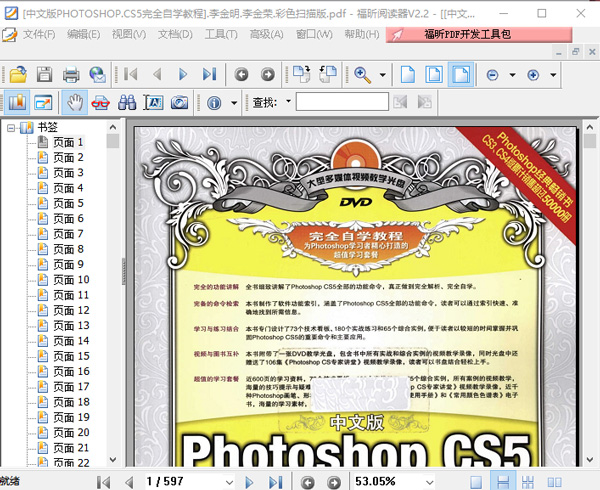Switch to facing pages layout
This screenshot has height=490, width=600.
[x=554, y=482]
